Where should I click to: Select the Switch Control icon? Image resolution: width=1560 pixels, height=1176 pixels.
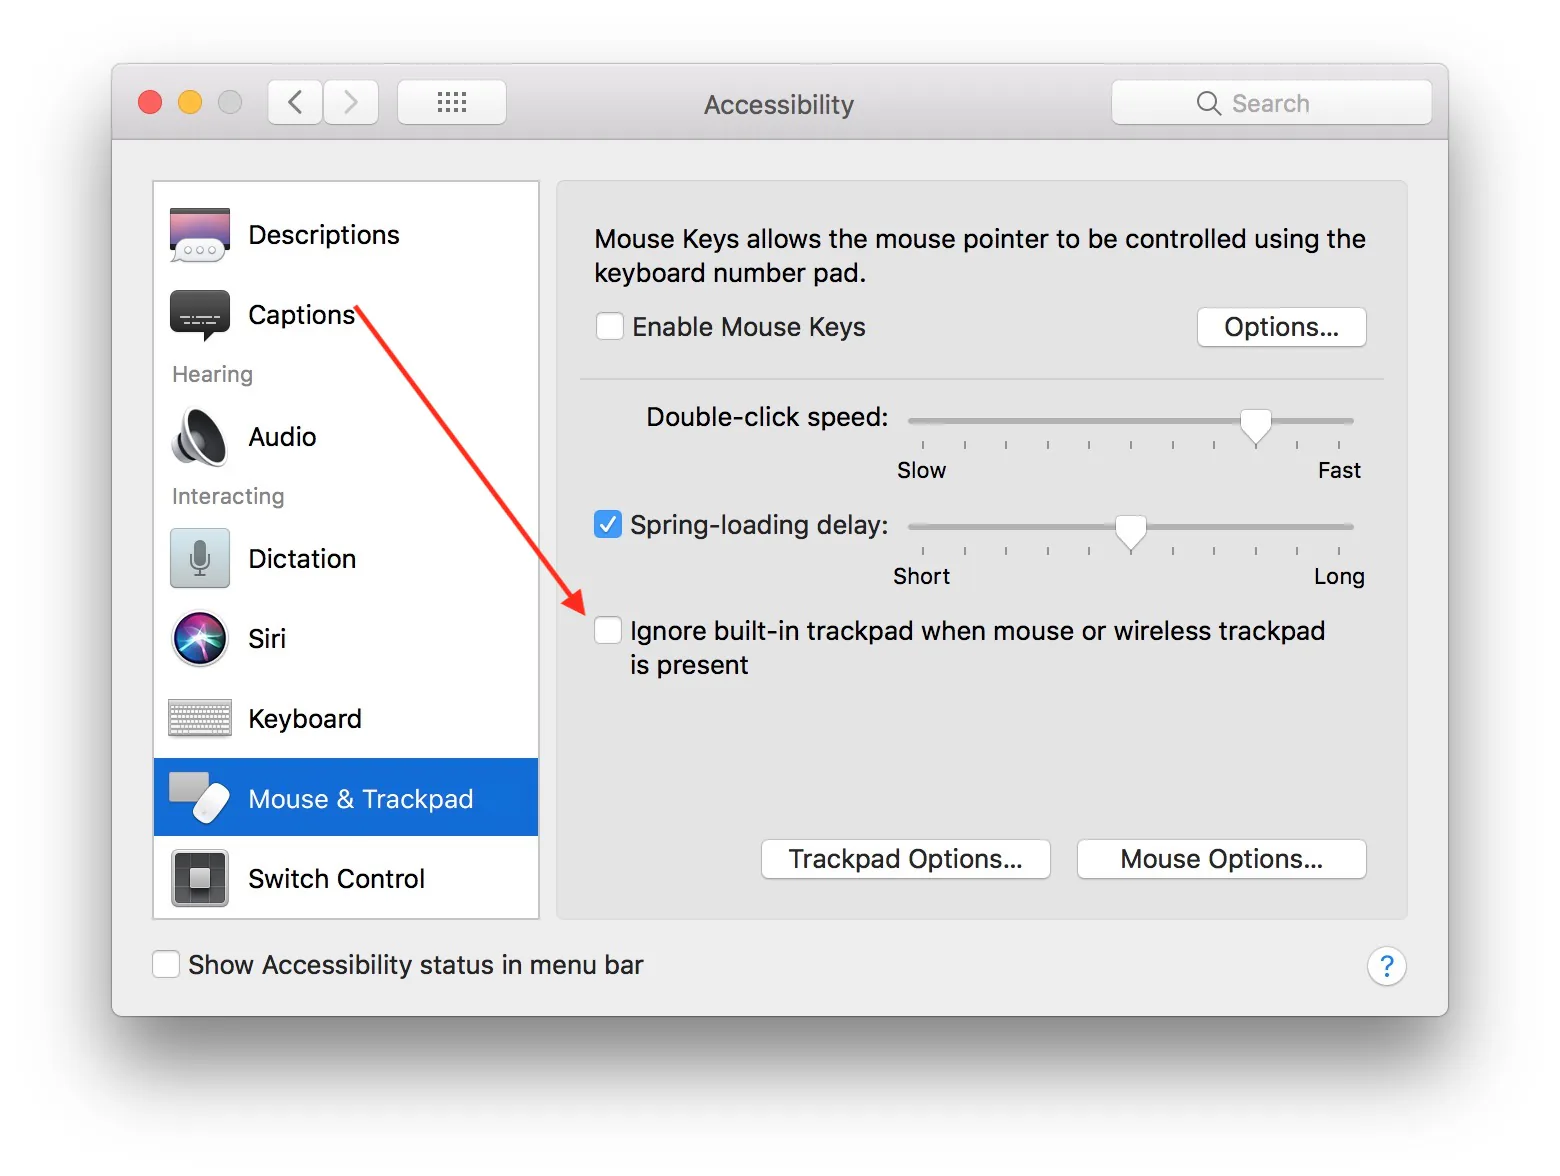click(200, 878)
